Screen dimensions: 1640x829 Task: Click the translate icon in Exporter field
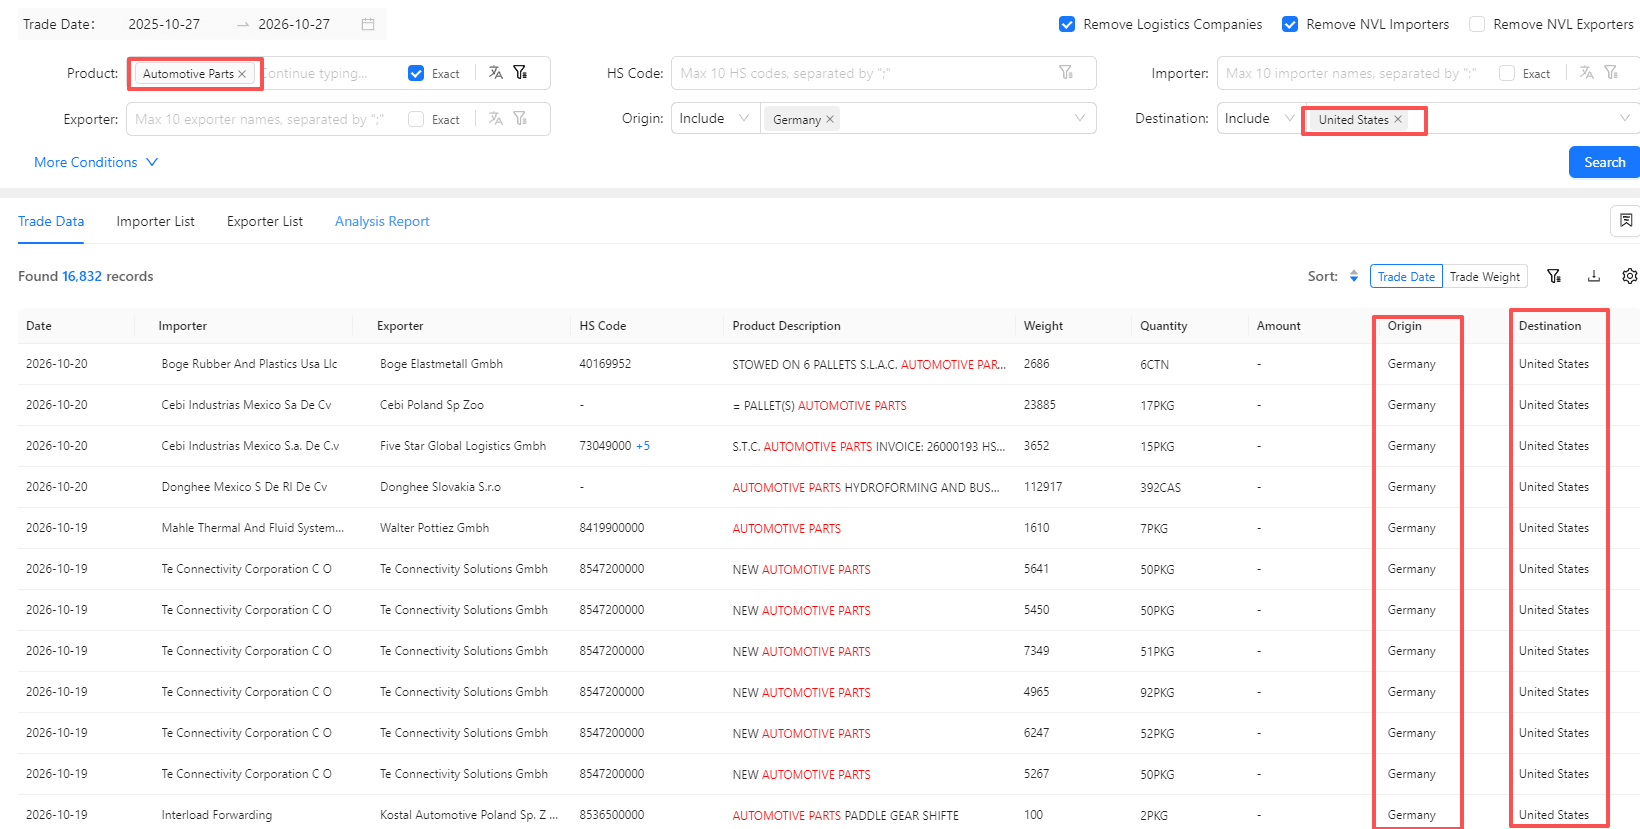pos(496,119)
